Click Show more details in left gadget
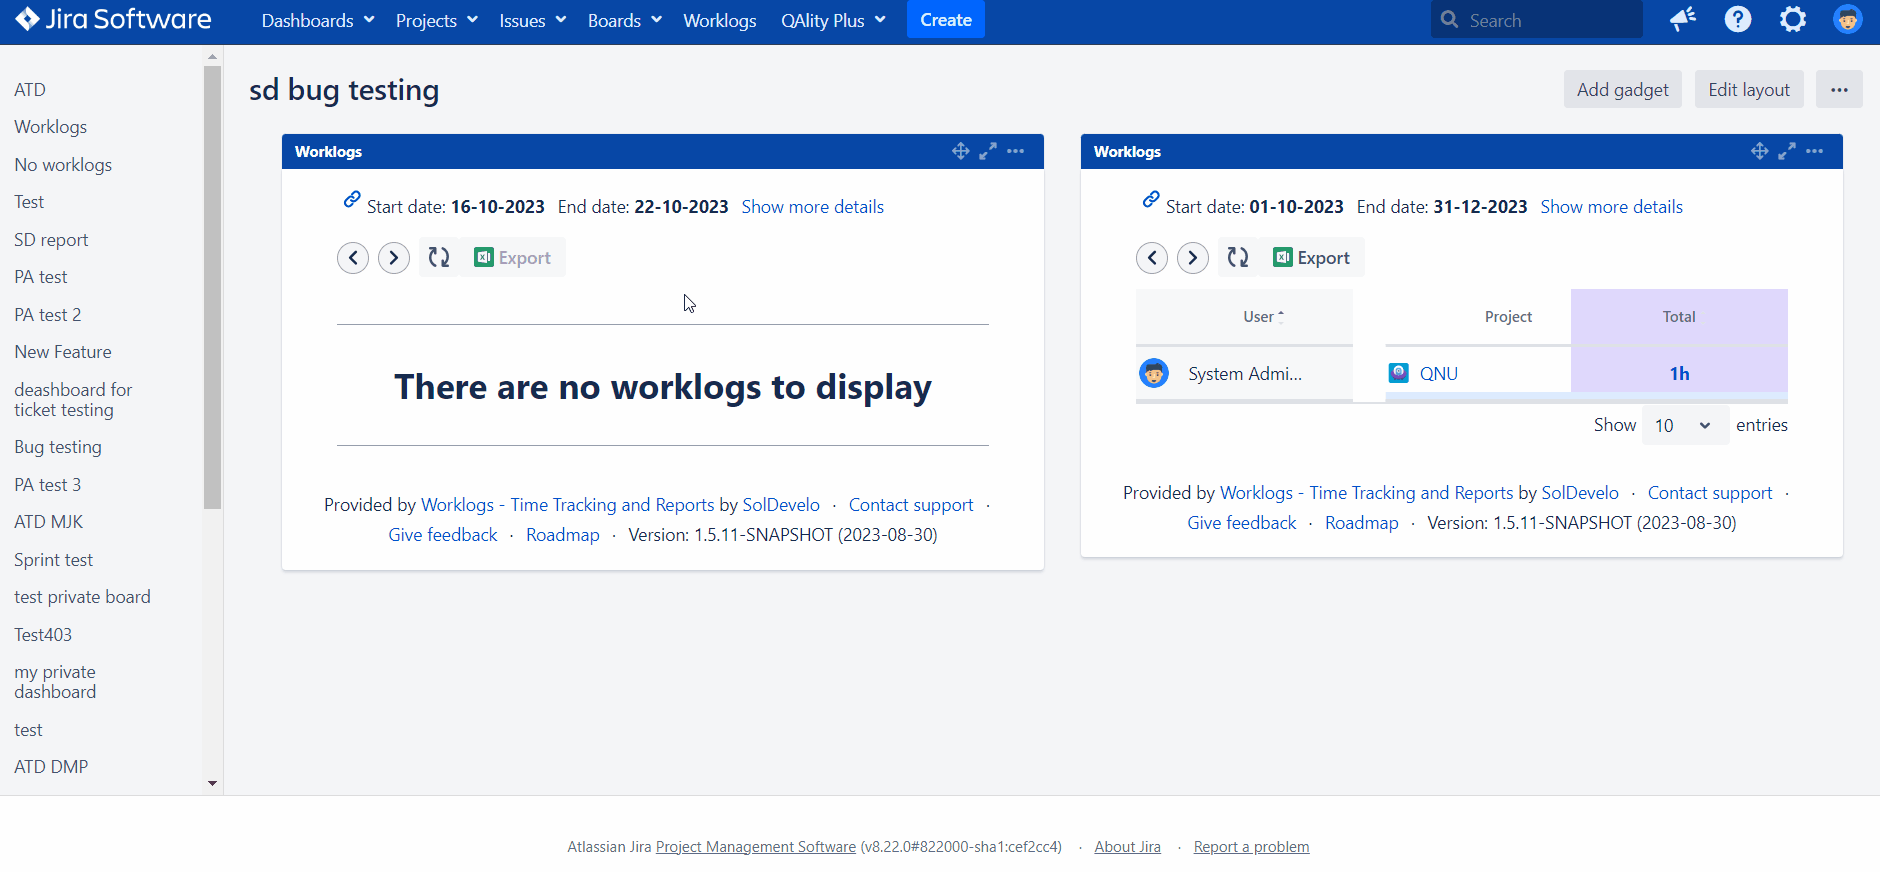Image resolution: width=1880 pixels, height=872 pixels. (813, 207)
